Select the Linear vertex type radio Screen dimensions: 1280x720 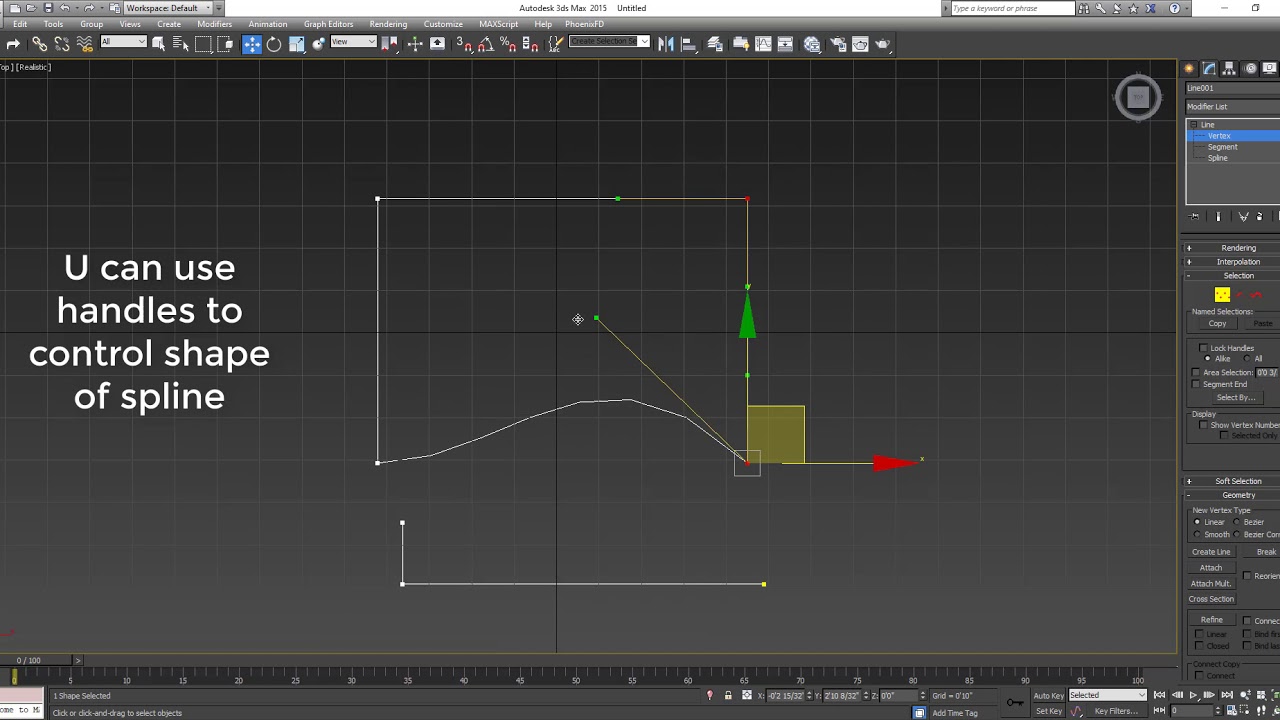(1197, 522)
